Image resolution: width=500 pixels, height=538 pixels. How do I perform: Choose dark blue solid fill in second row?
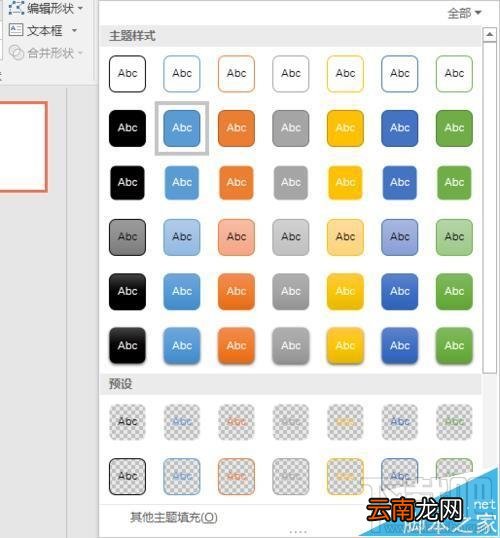pyautogui.click(x=400, y=128)
